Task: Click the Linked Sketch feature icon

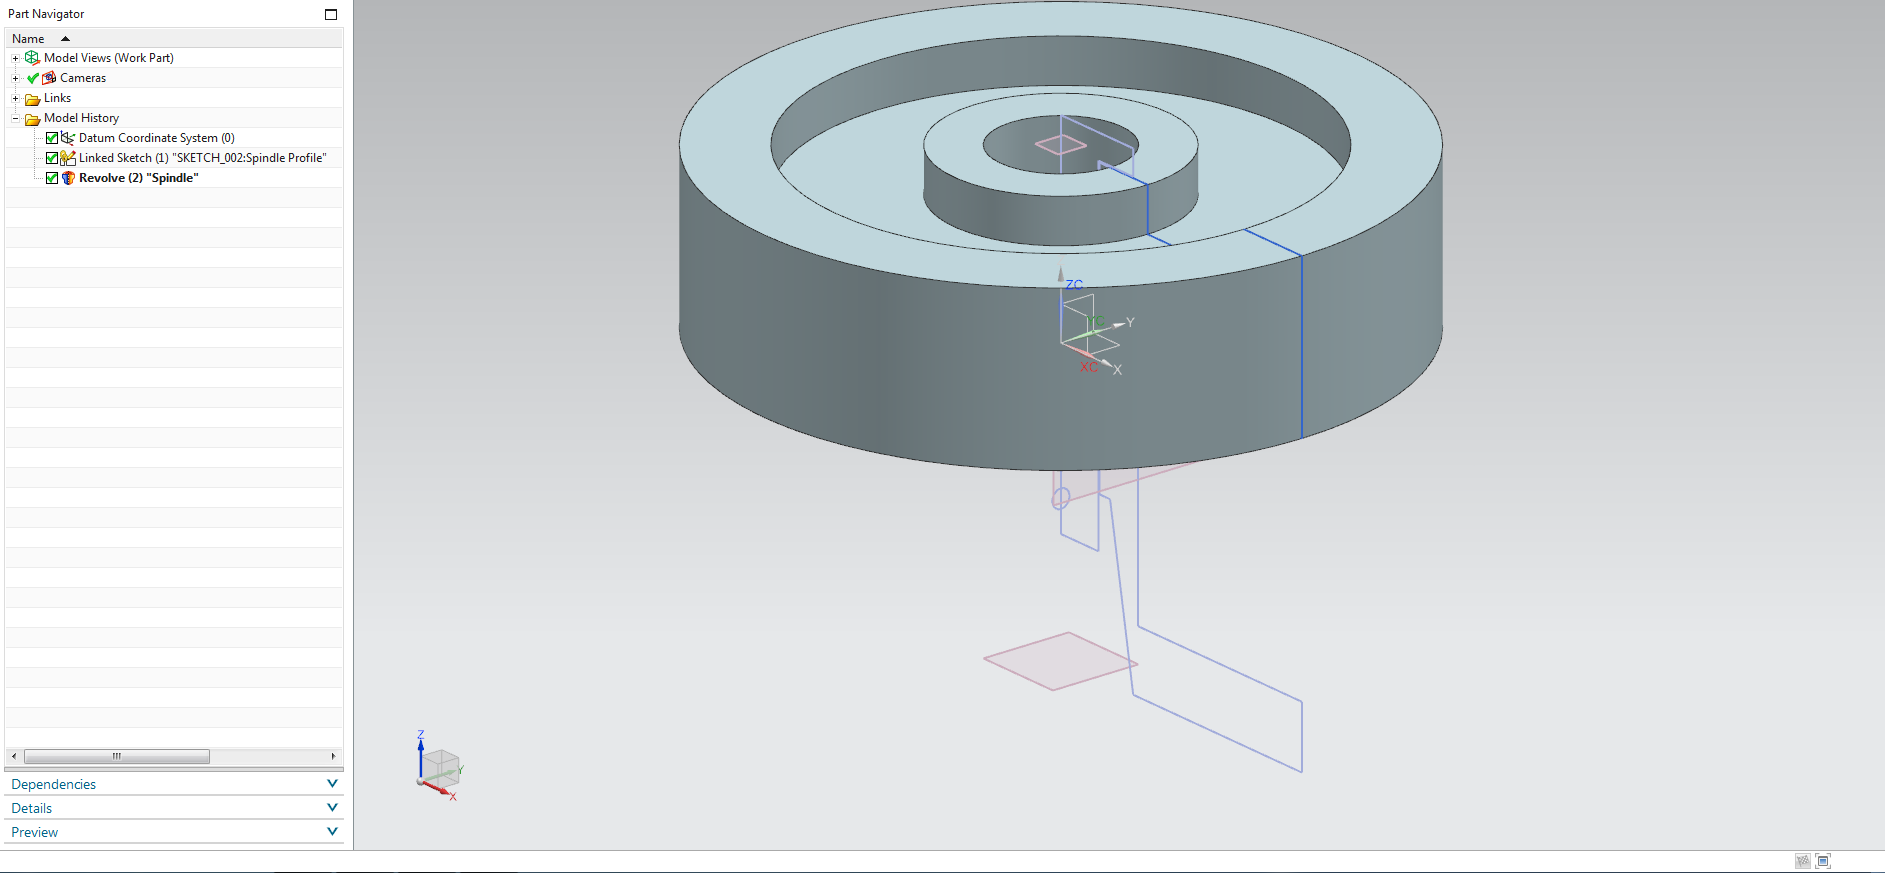Action: tap(68, 158)
